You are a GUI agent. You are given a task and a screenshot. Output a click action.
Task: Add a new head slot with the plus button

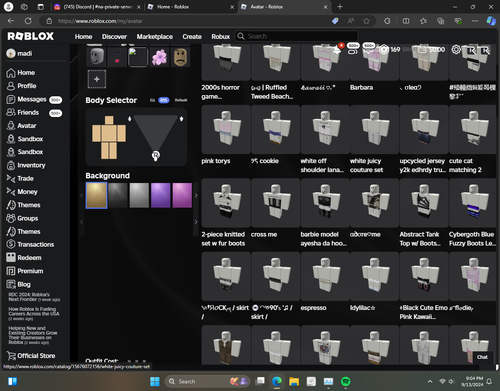(97, 79)
